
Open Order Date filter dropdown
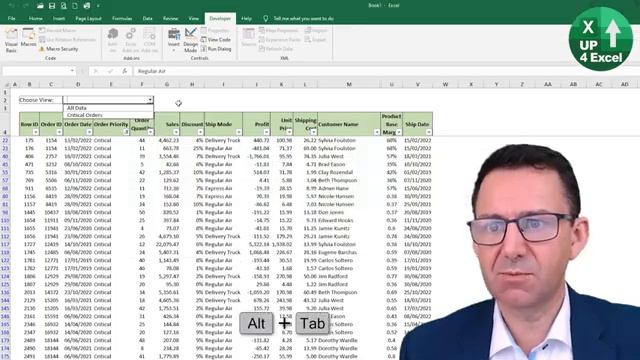point(89,132)
